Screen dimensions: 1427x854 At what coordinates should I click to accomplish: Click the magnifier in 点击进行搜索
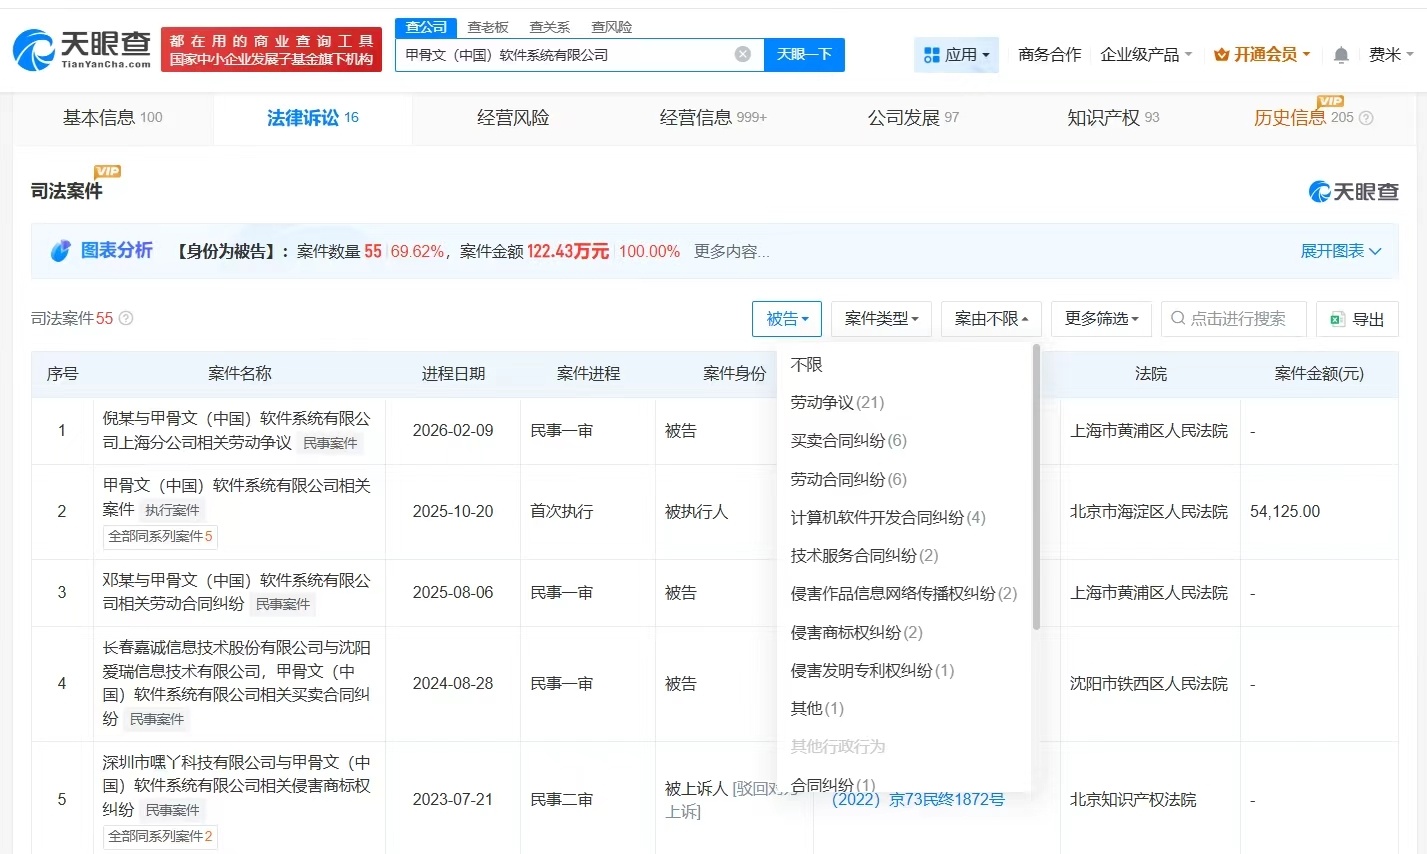coord(1177,319)
